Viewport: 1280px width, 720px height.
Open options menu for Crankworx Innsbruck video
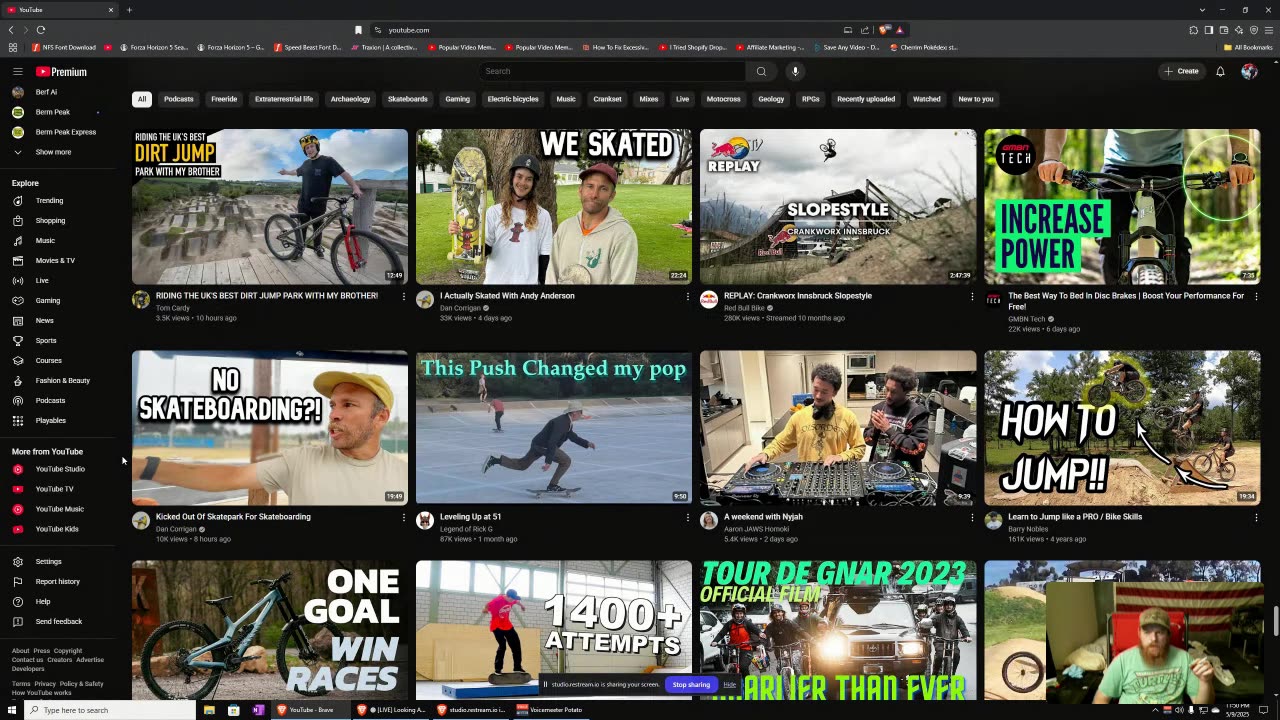click(x=972, y=296)
